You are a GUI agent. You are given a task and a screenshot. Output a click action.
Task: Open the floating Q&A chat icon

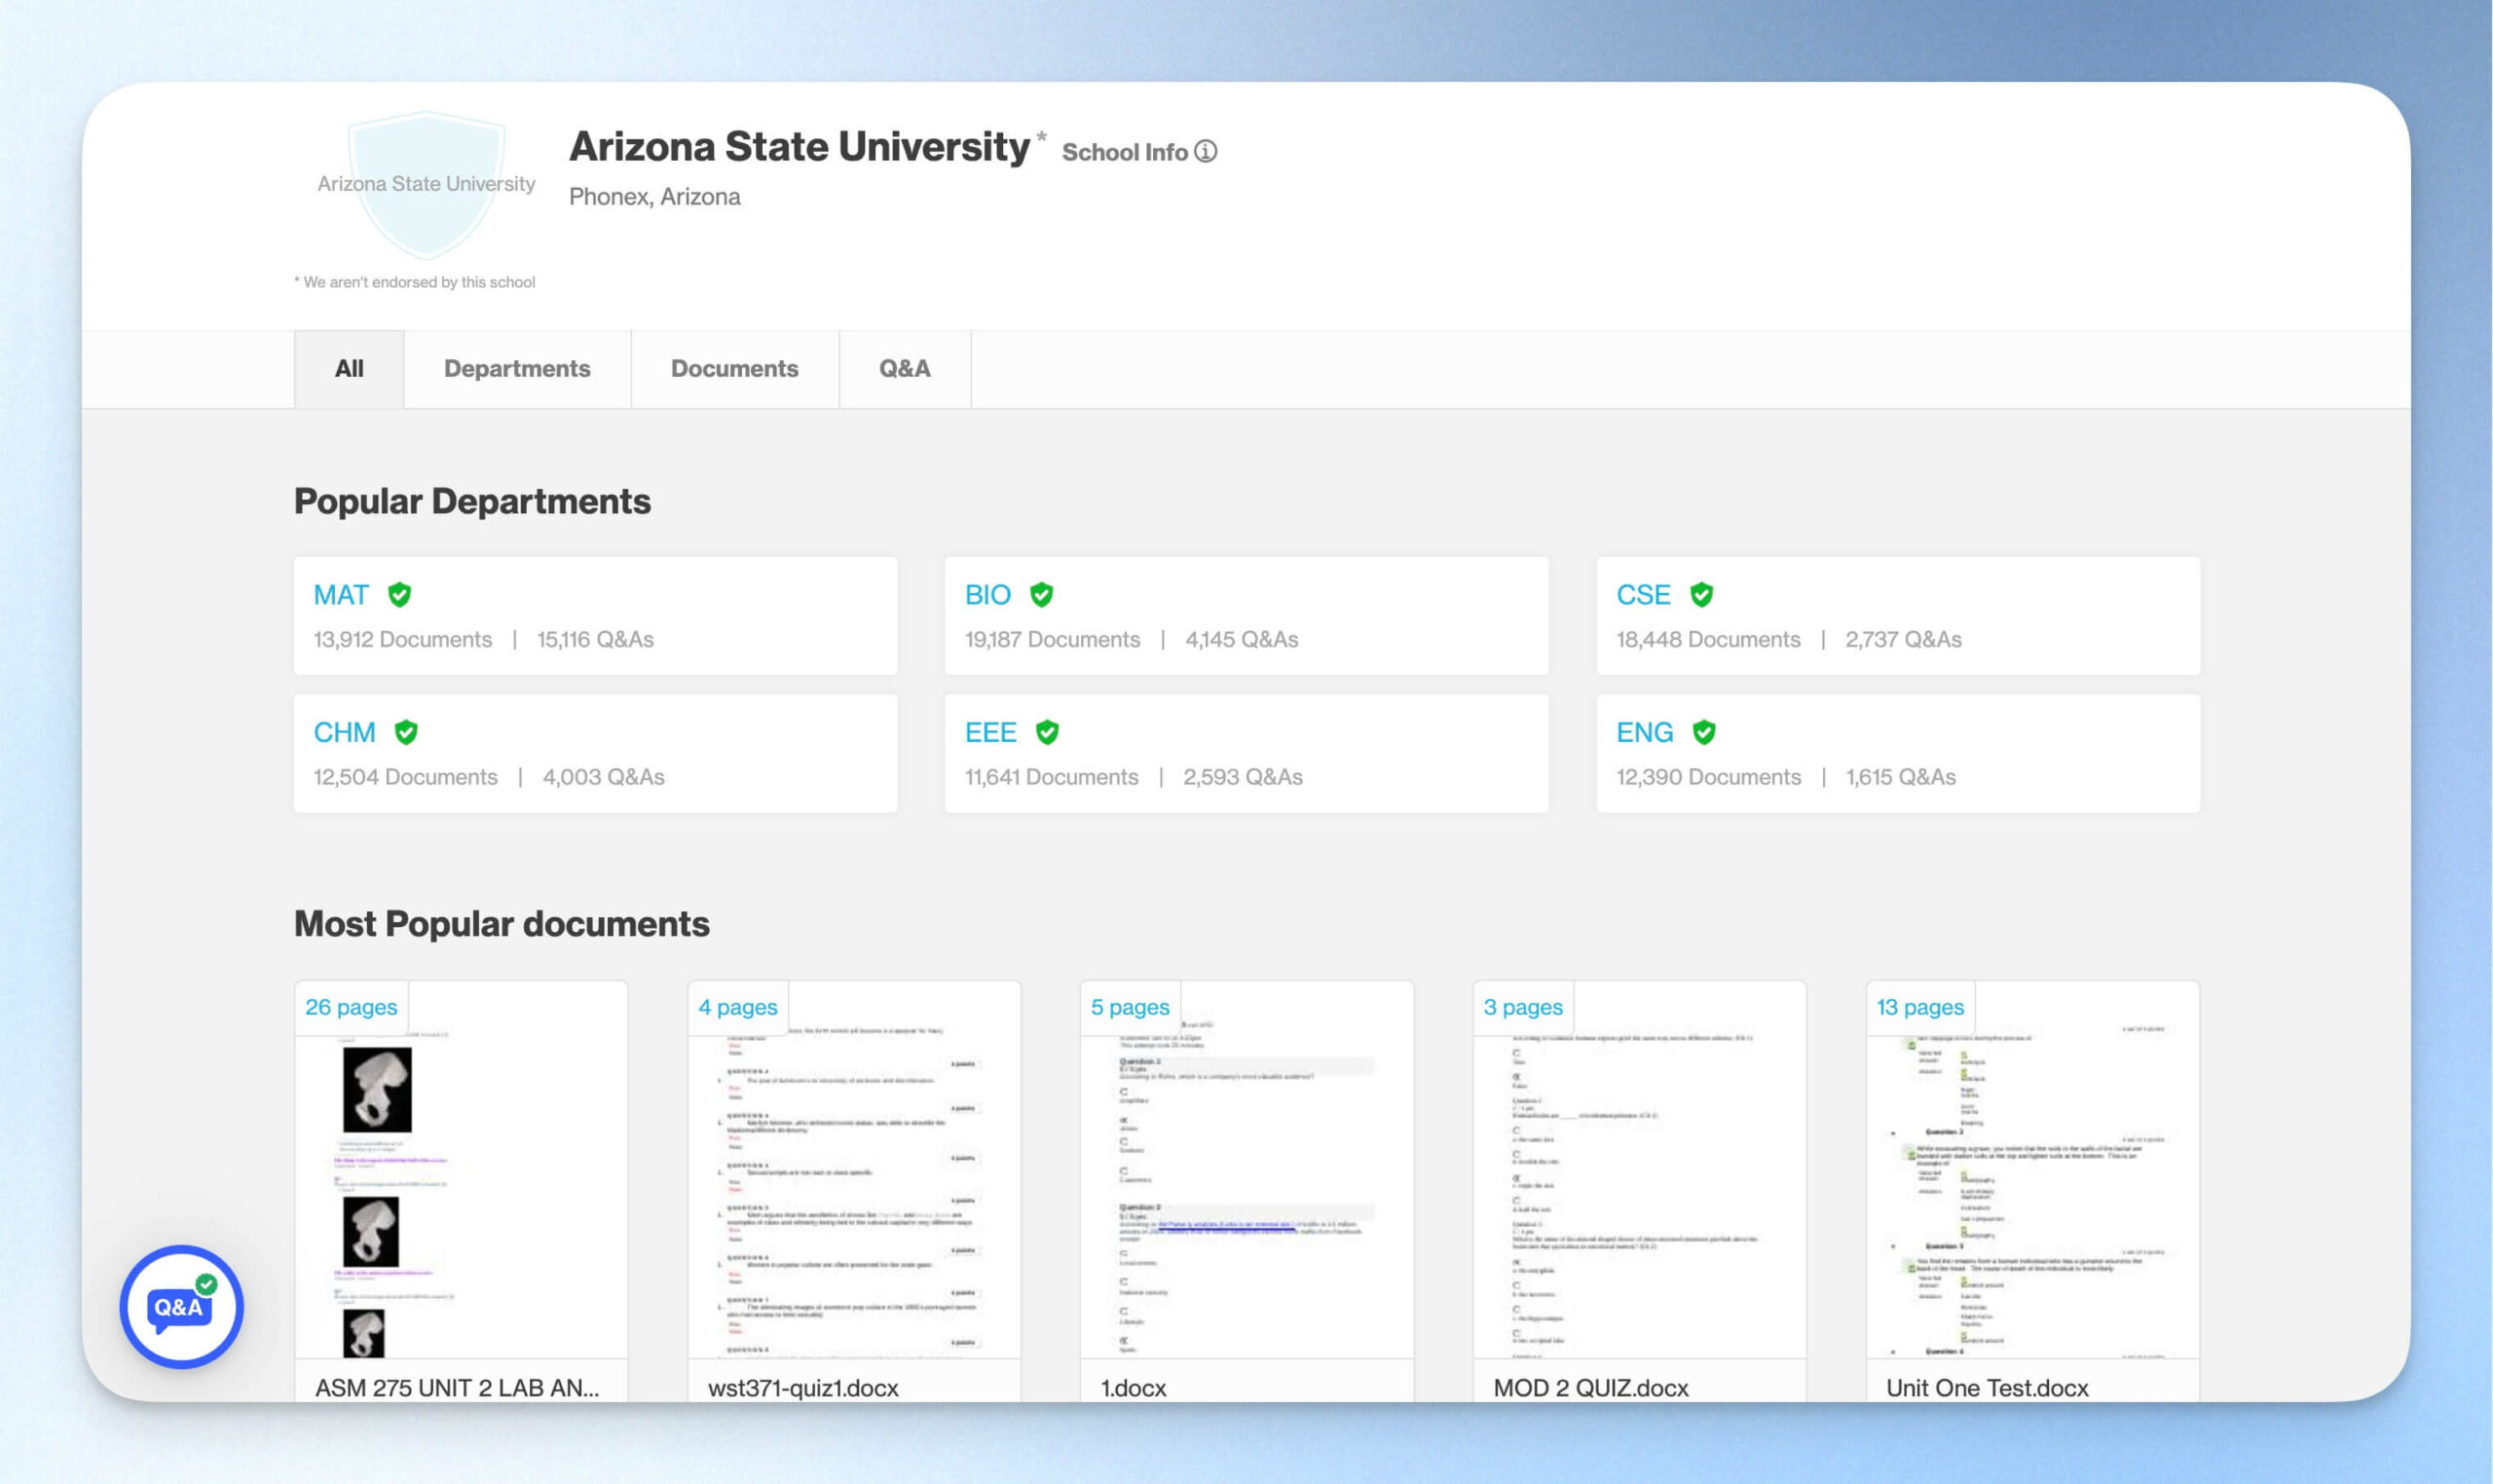(x=181, y=1306)
